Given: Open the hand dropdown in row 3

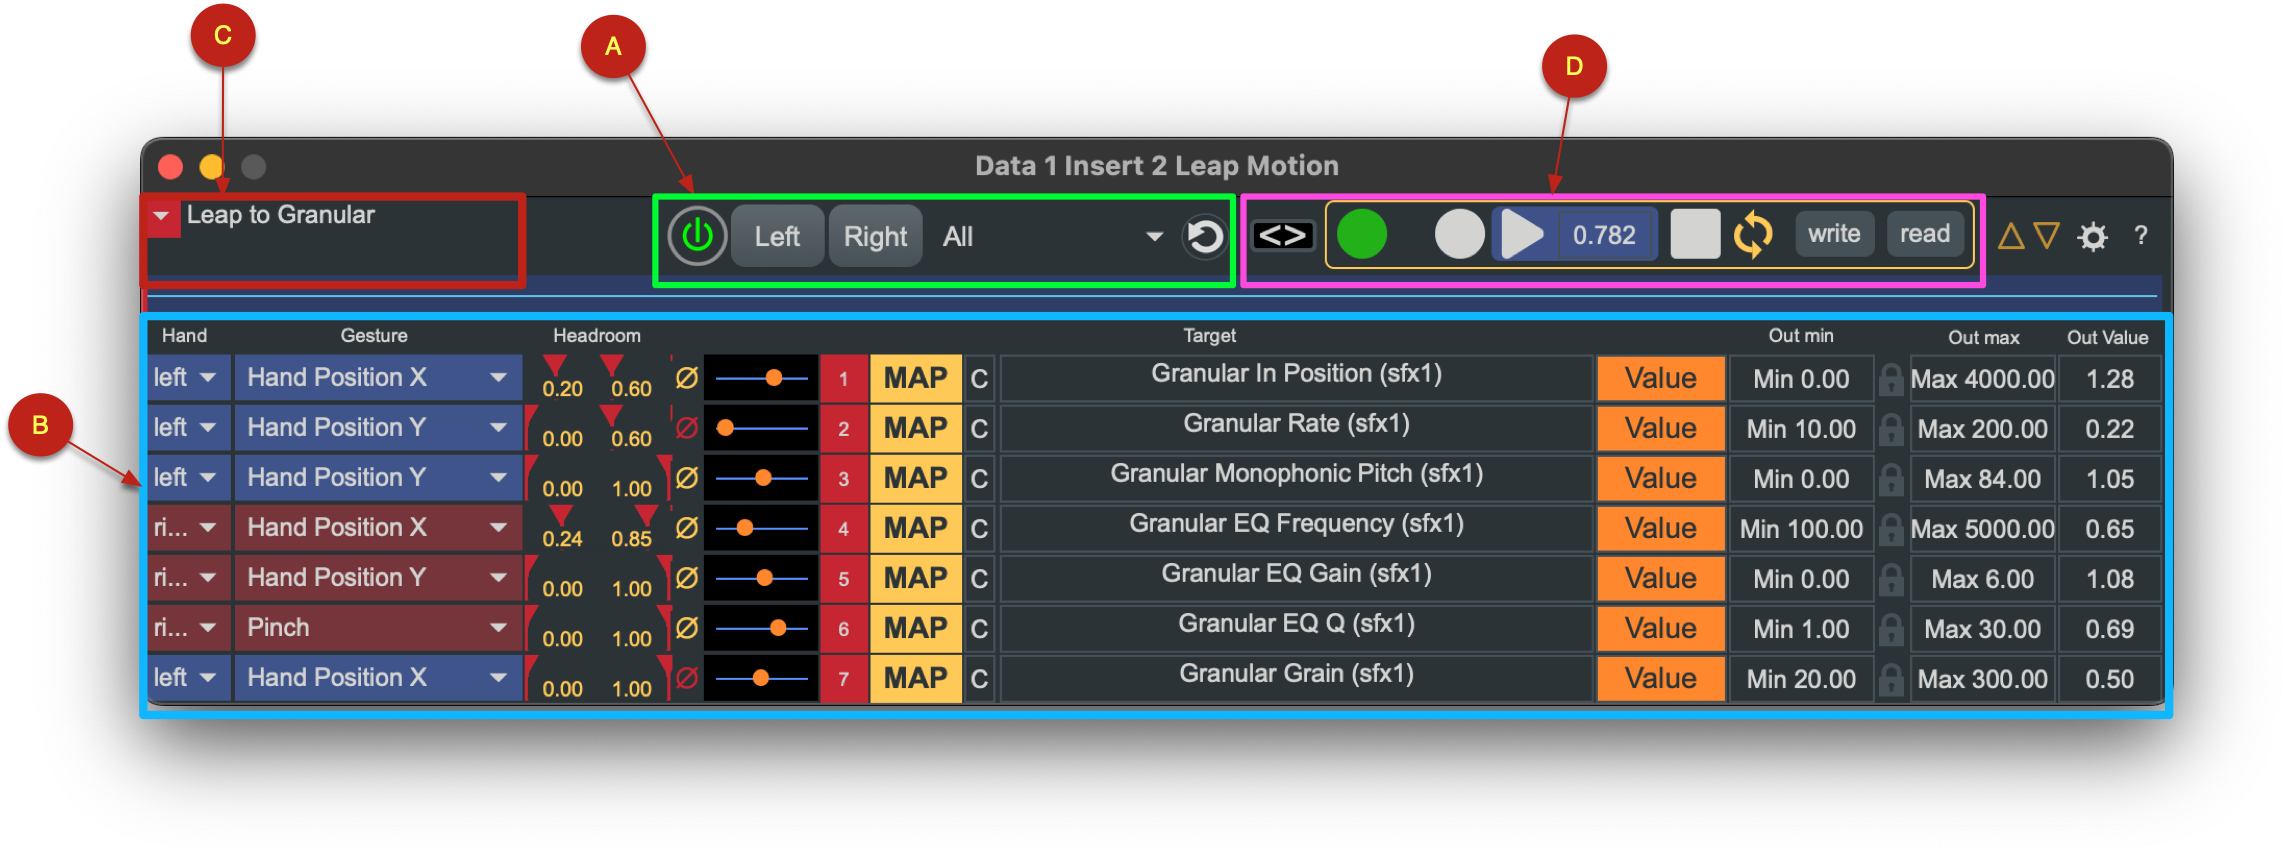Looking at the screenshot, I should click(188, 478).
